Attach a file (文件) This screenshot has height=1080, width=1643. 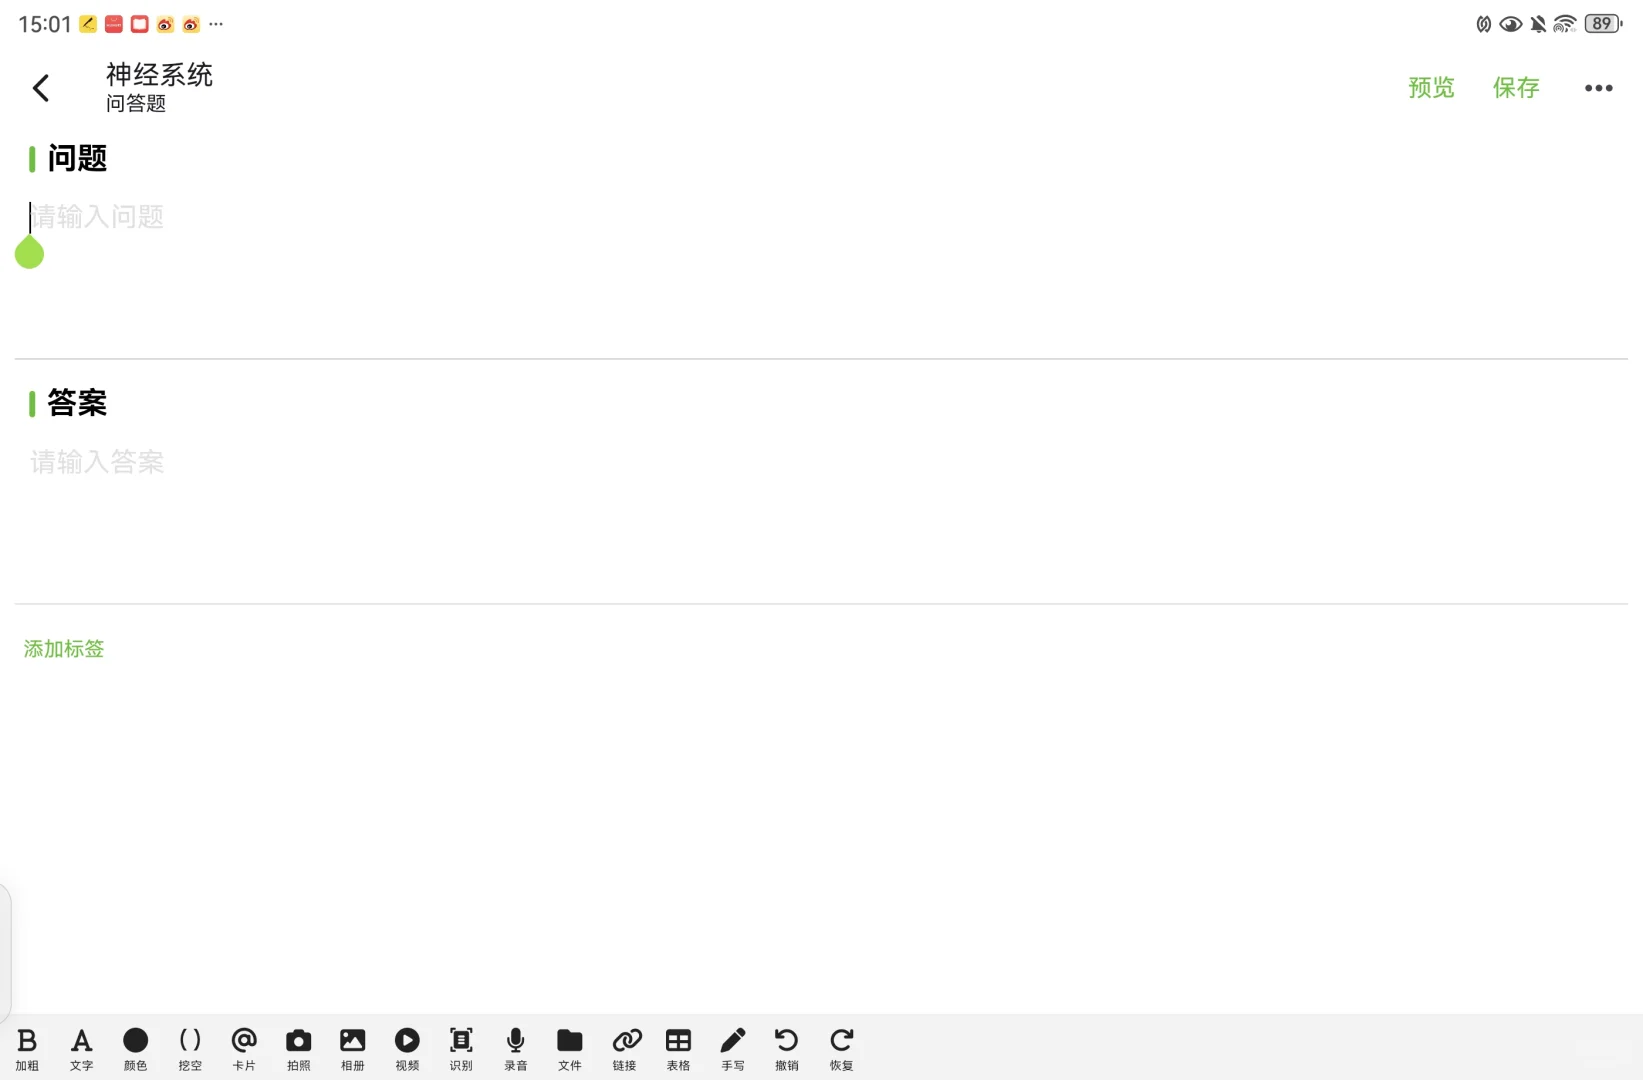[570, 1049]
